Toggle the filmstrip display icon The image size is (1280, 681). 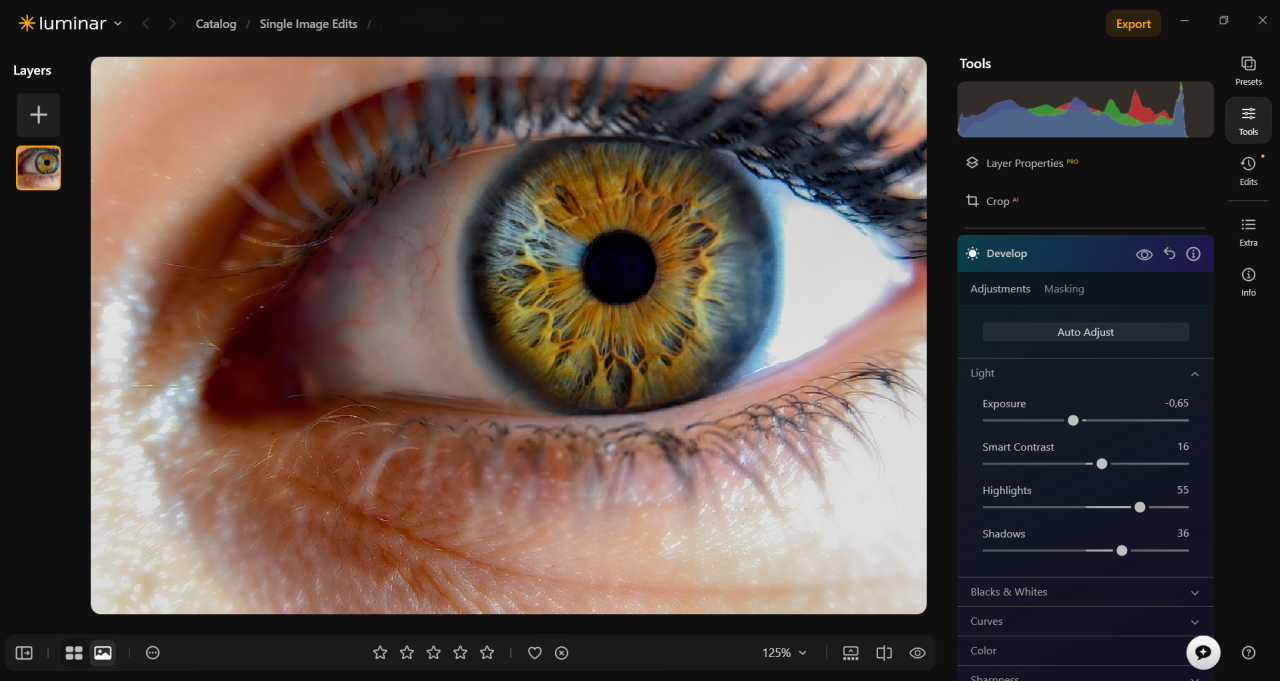tap(851, 653)
